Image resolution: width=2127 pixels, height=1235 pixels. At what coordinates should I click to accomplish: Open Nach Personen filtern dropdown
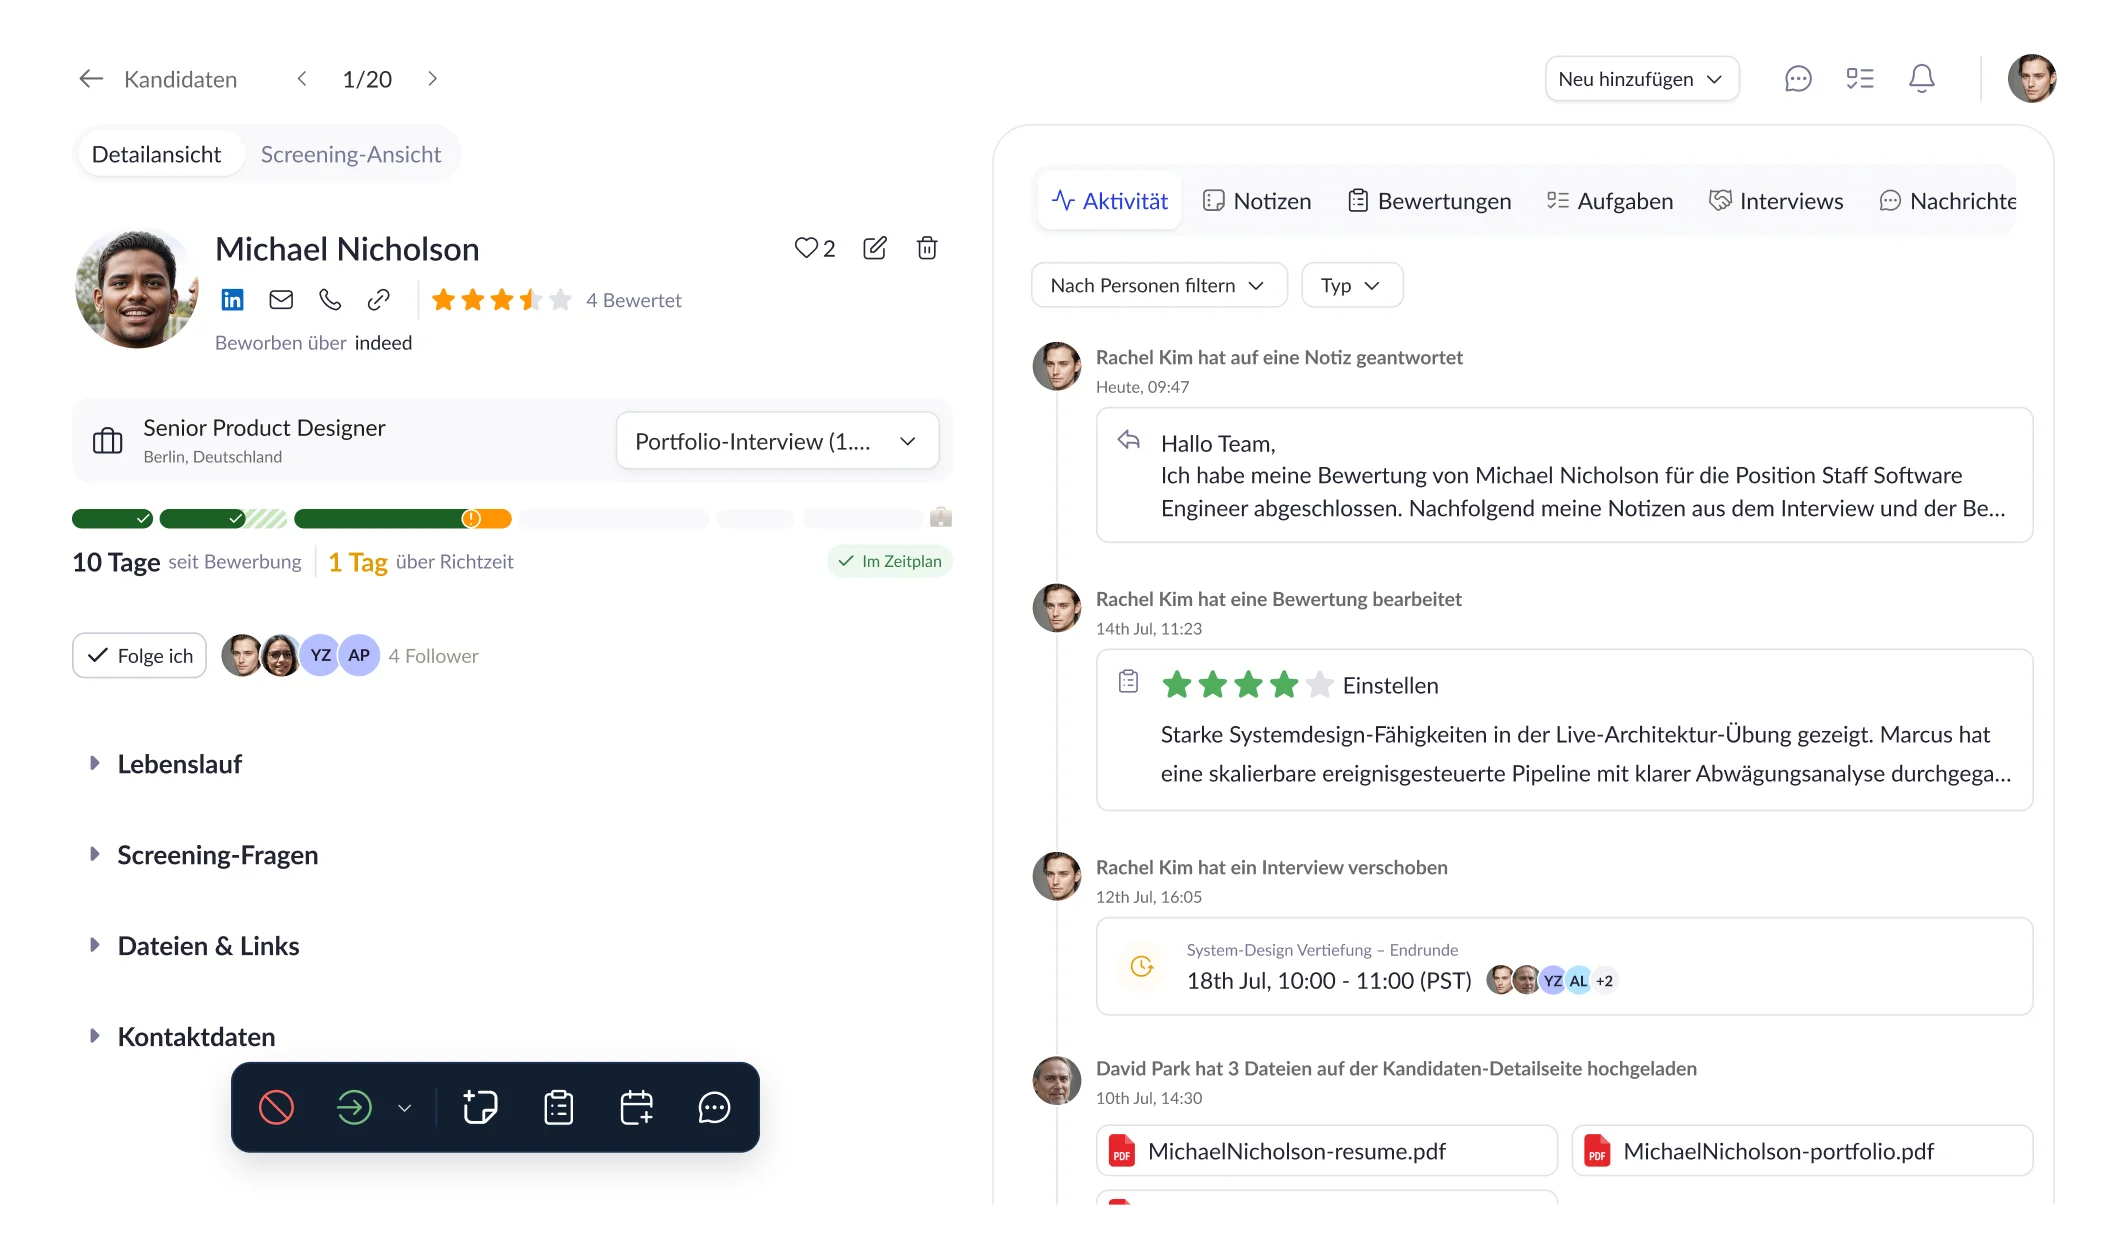coord(1159,286)
